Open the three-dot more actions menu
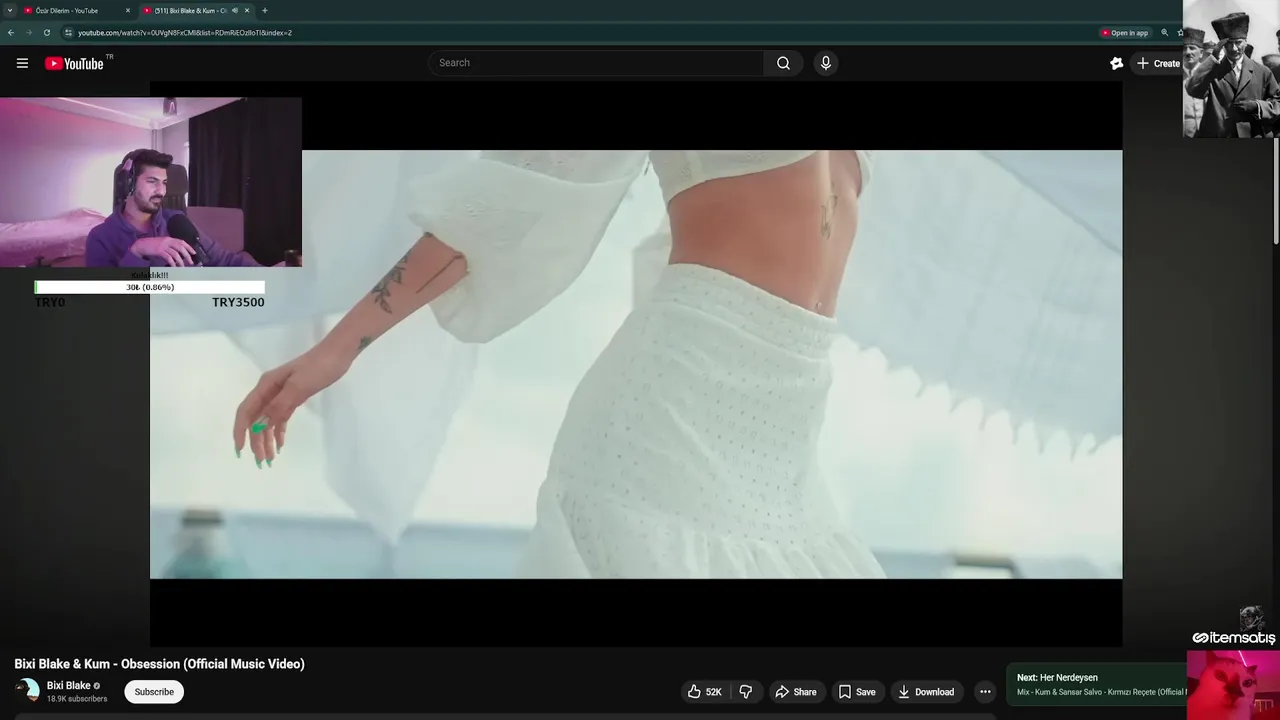 [x=985, y=692]
